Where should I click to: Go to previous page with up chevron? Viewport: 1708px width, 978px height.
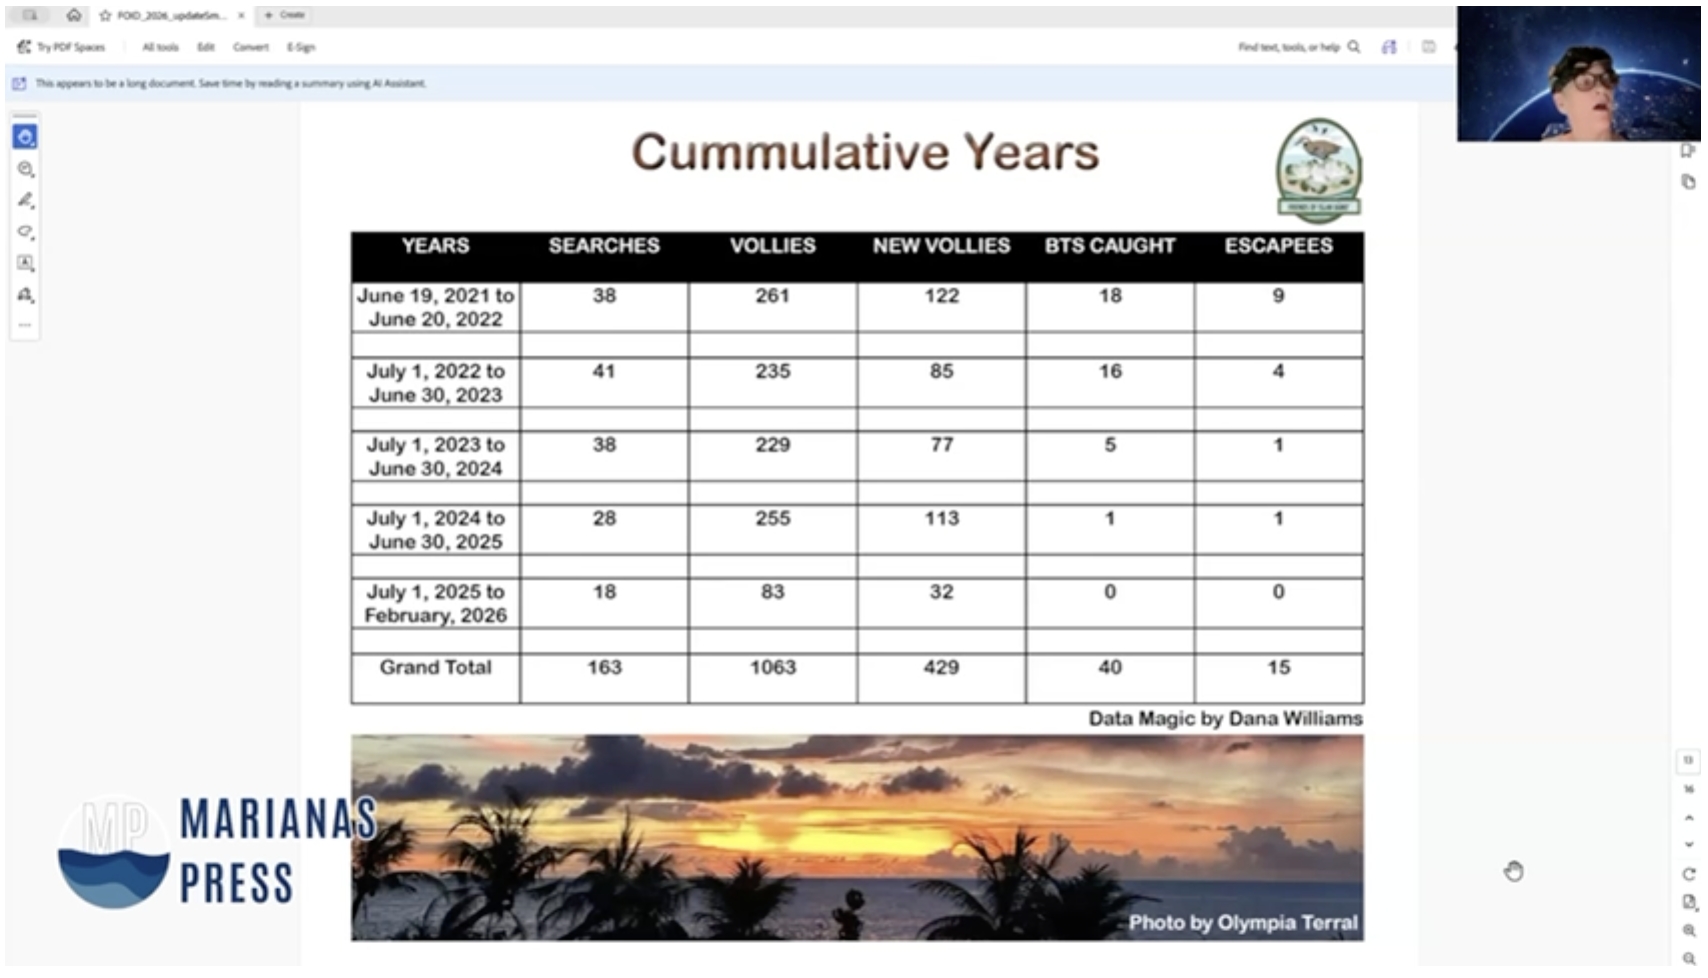point(1688,818)
